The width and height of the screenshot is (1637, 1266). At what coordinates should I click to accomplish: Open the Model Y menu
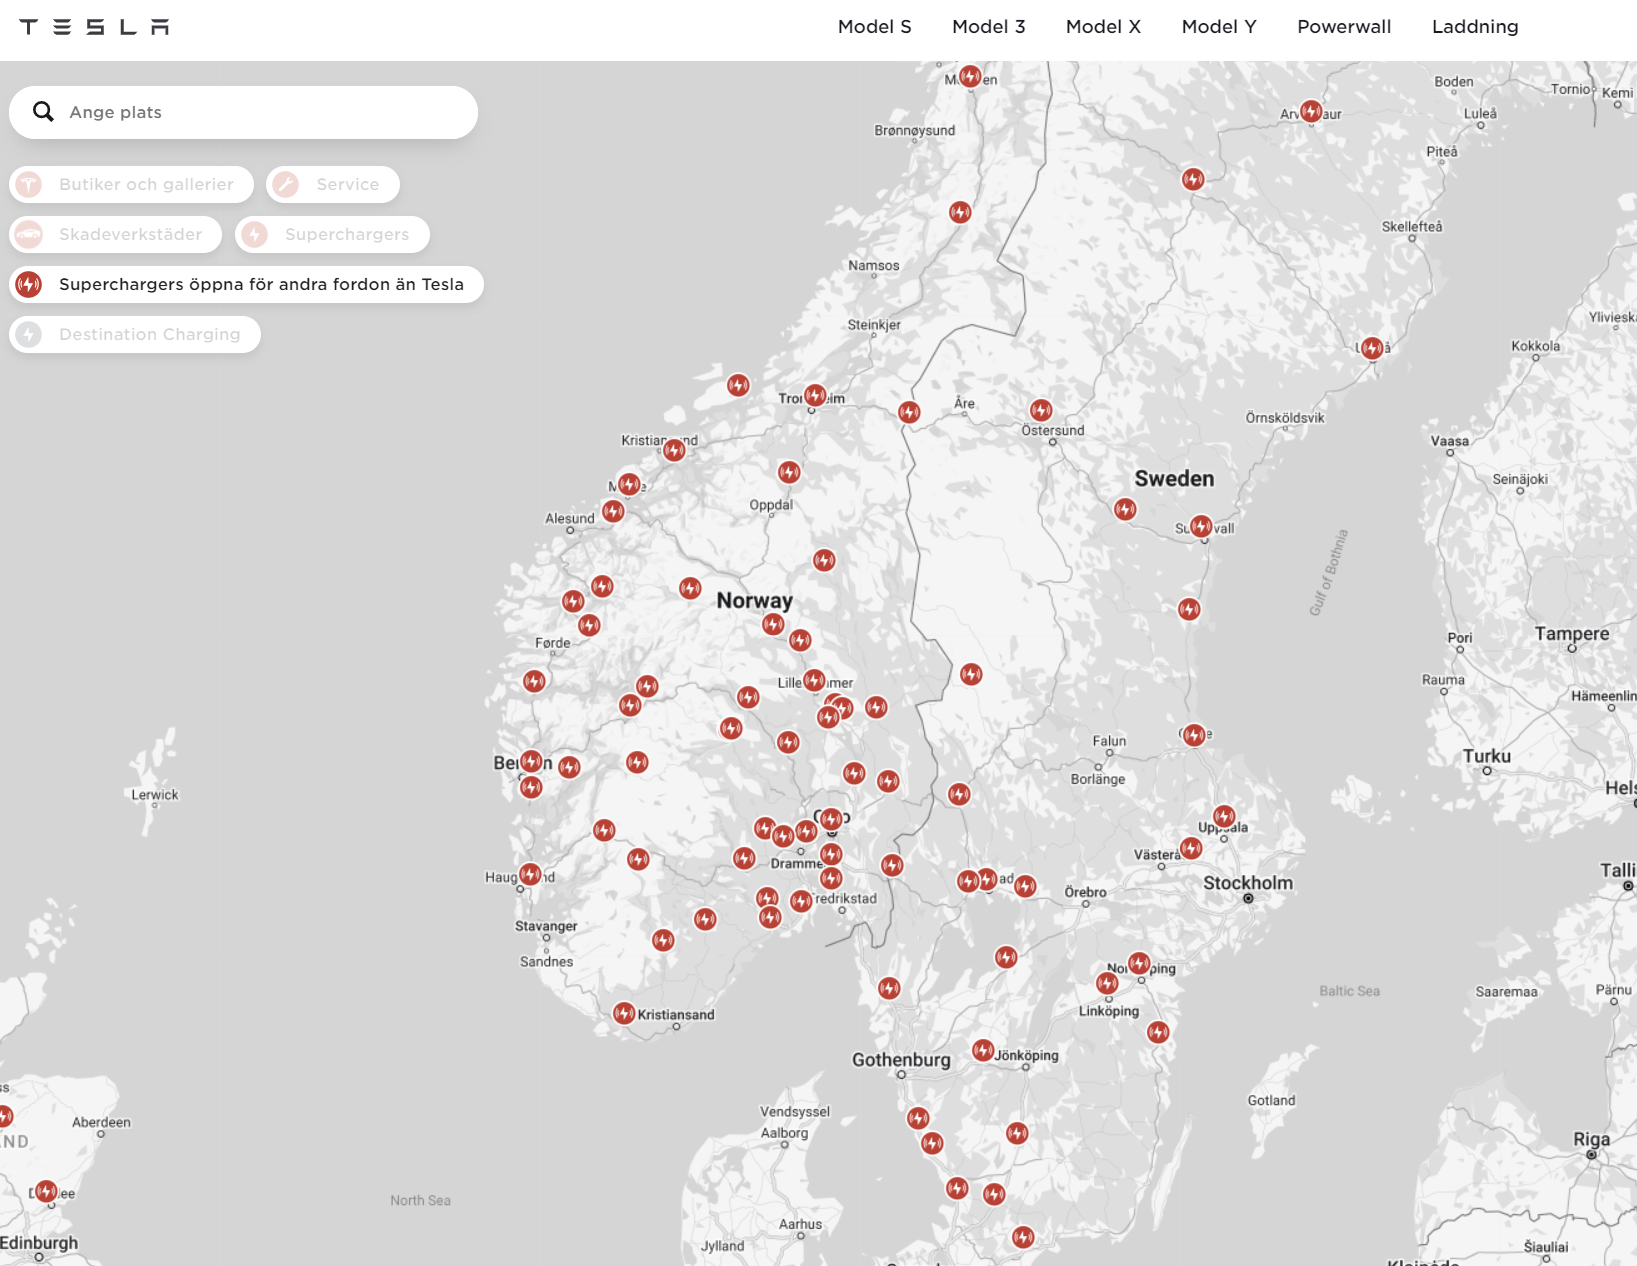[1218, 27]
